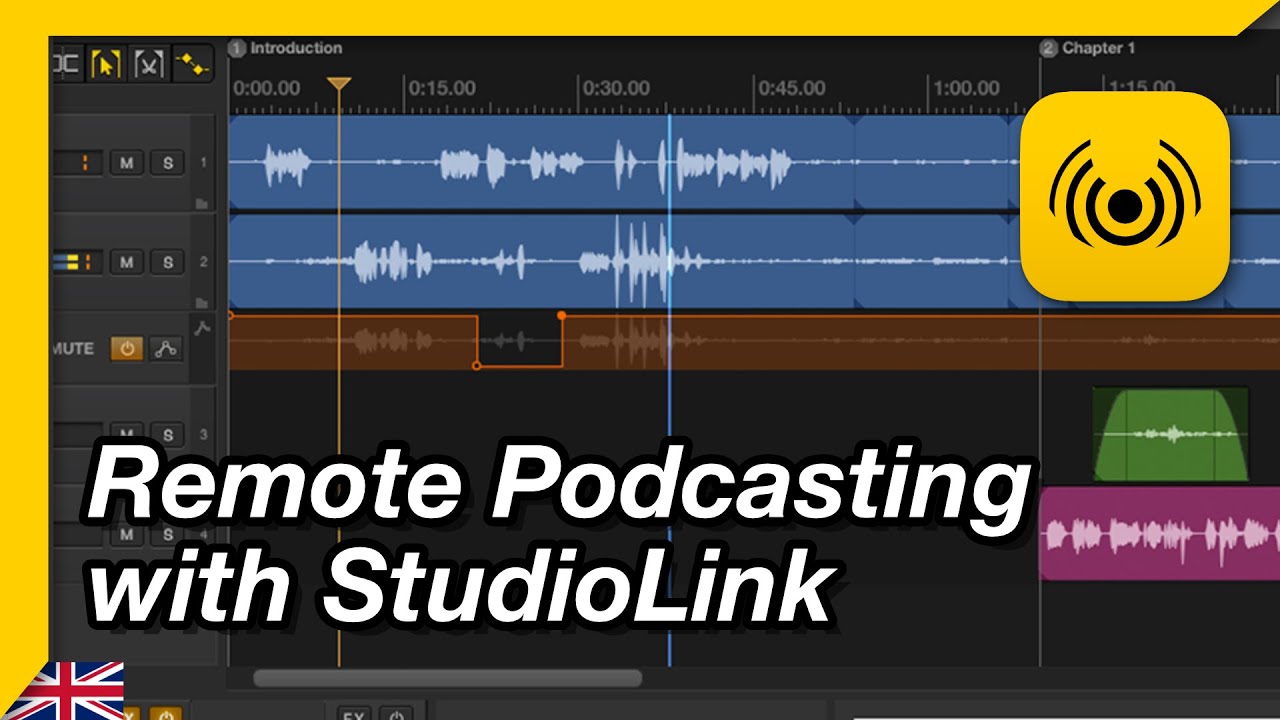Select the envelope points tool

[x=191, y=64]
